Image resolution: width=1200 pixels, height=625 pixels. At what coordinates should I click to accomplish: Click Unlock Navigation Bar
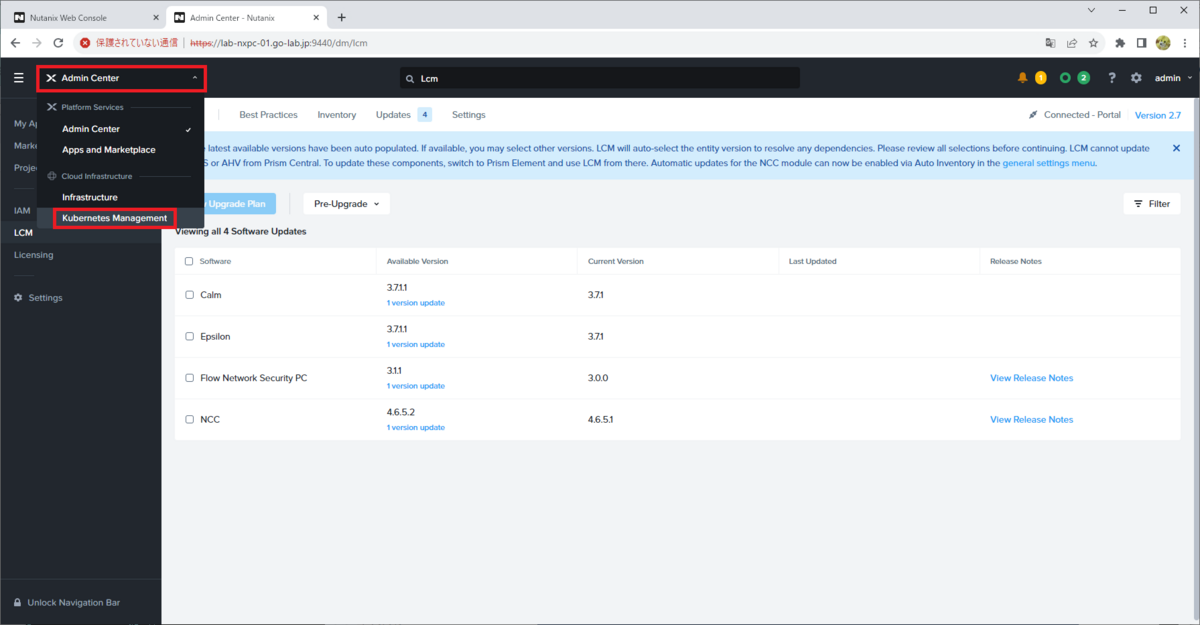point(74,603)
